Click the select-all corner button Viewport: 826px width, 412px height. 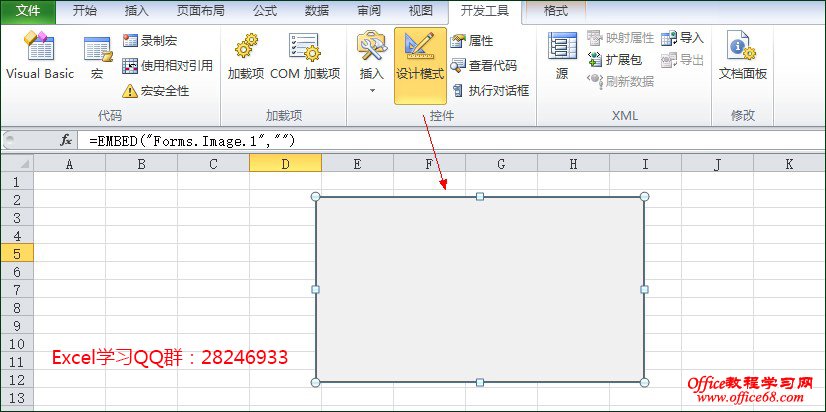(17, 164)
